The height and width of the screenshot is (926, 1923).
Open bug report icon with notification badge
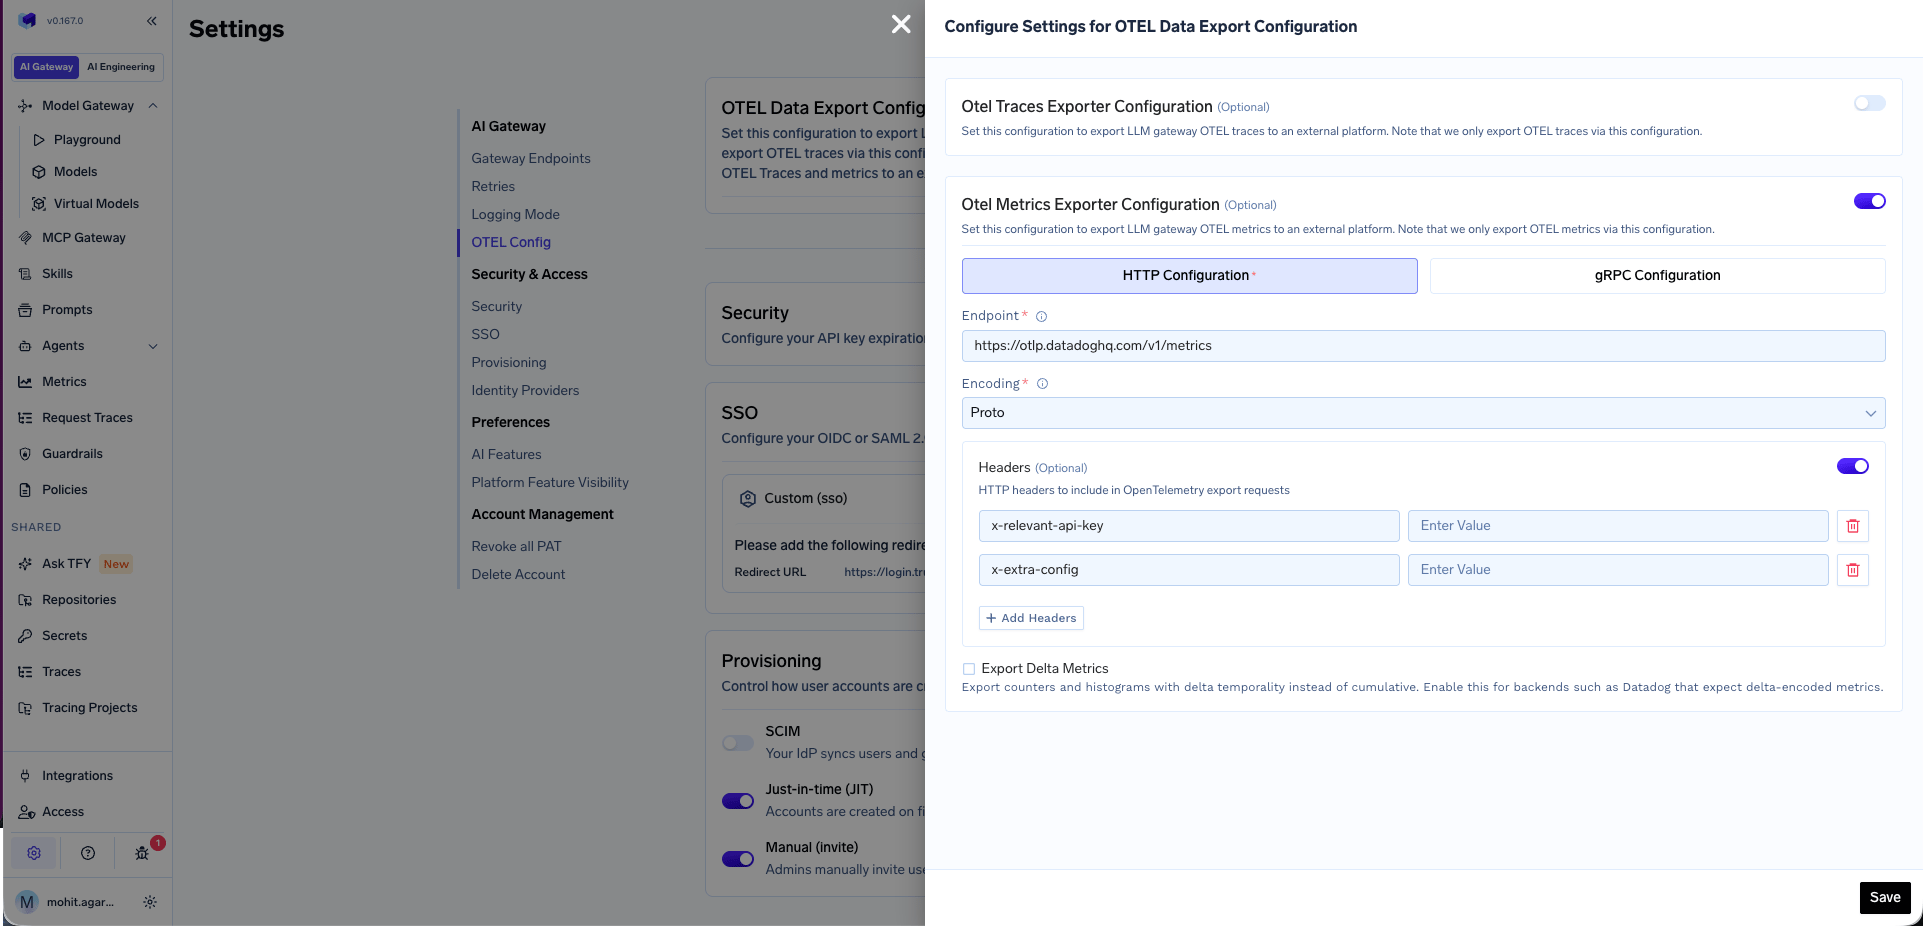(142, 853)
